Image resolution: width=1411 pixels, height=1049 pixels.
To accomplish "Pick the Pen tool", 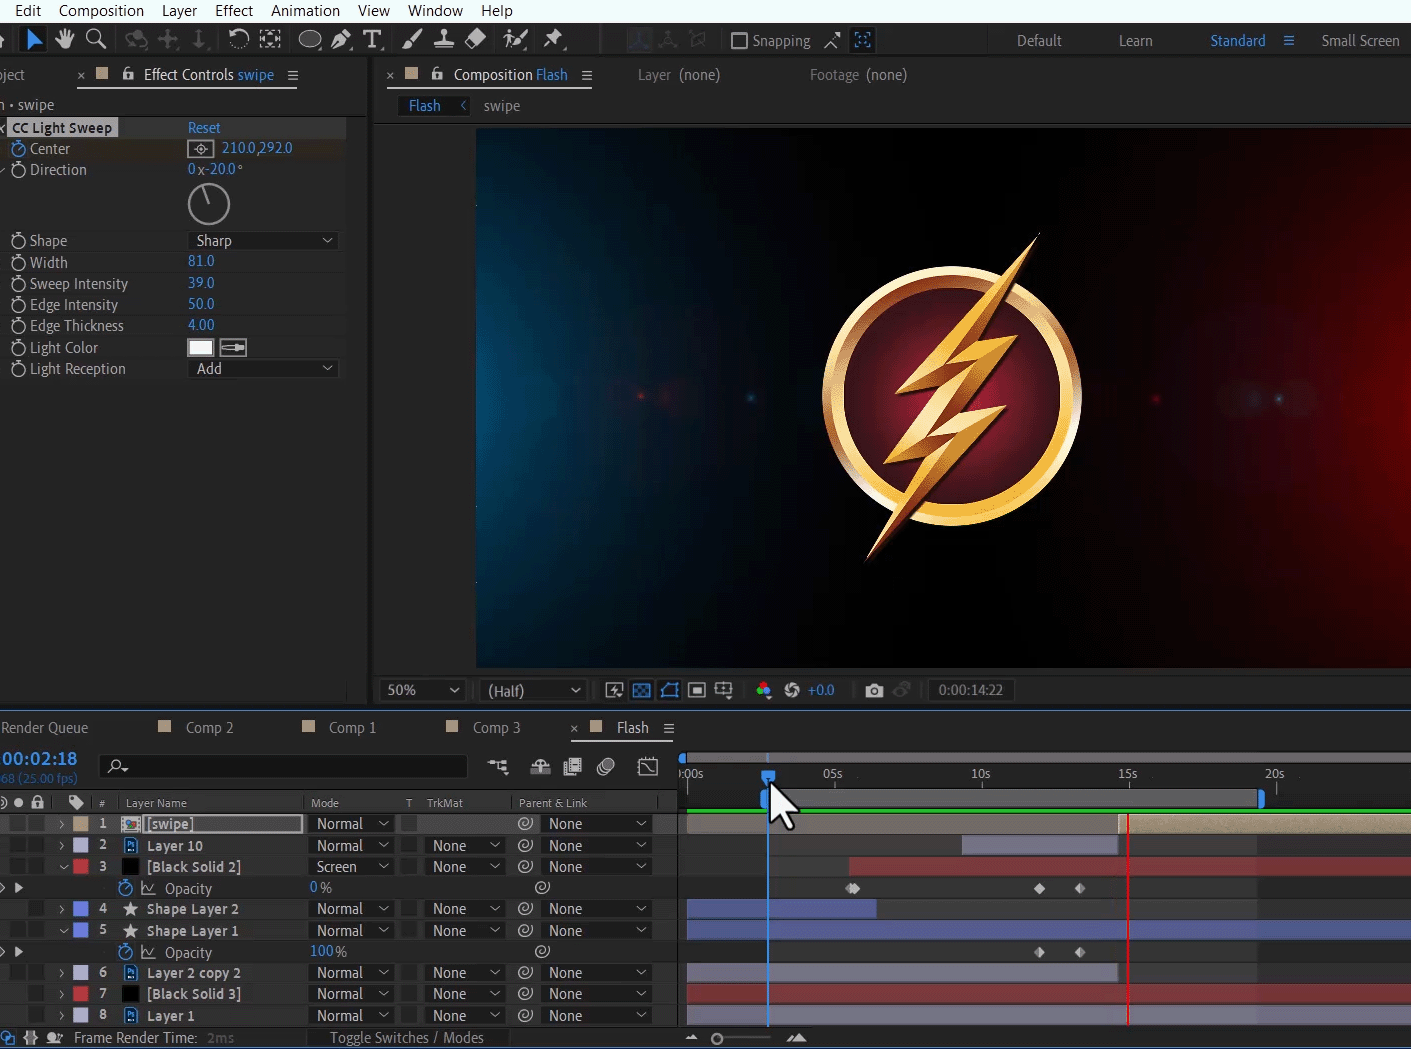I will (339, 40).
